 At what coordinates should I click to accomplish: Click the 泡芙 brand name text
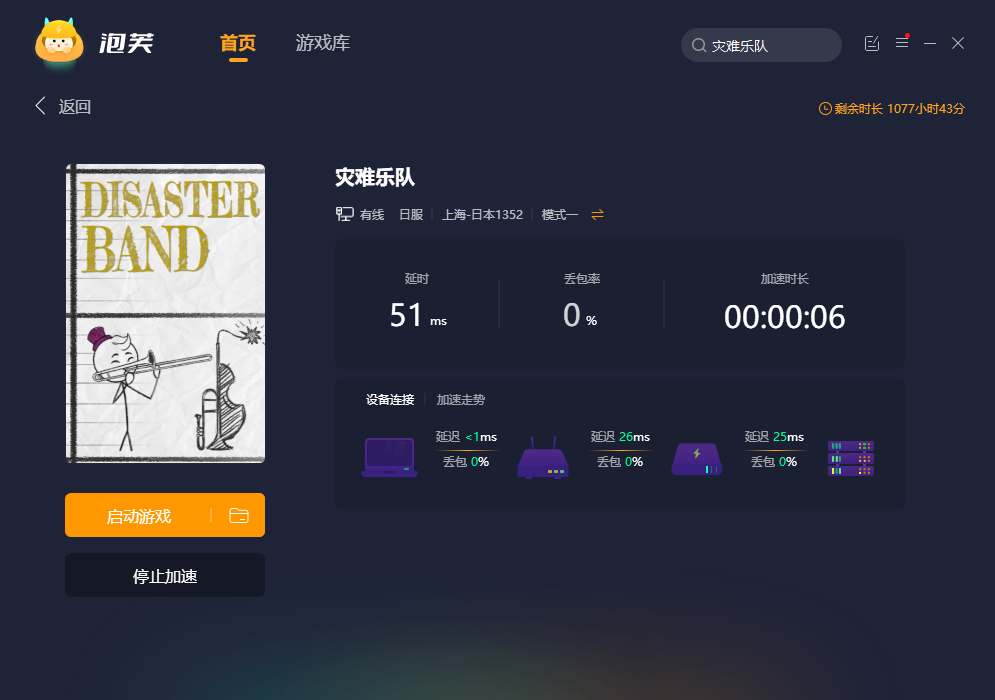[126, 43]
